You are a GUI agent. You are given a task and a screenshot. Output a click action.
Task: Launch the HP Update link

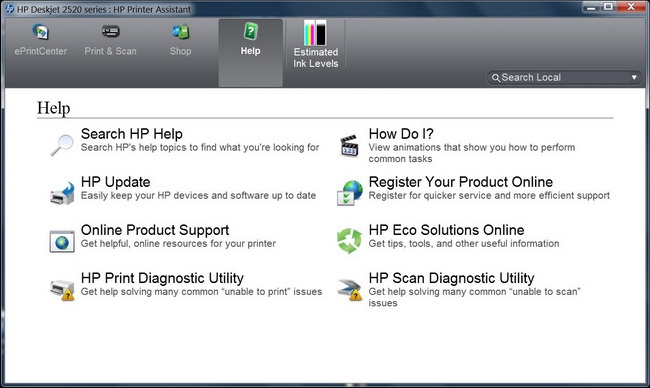click(x=115, y=182)
